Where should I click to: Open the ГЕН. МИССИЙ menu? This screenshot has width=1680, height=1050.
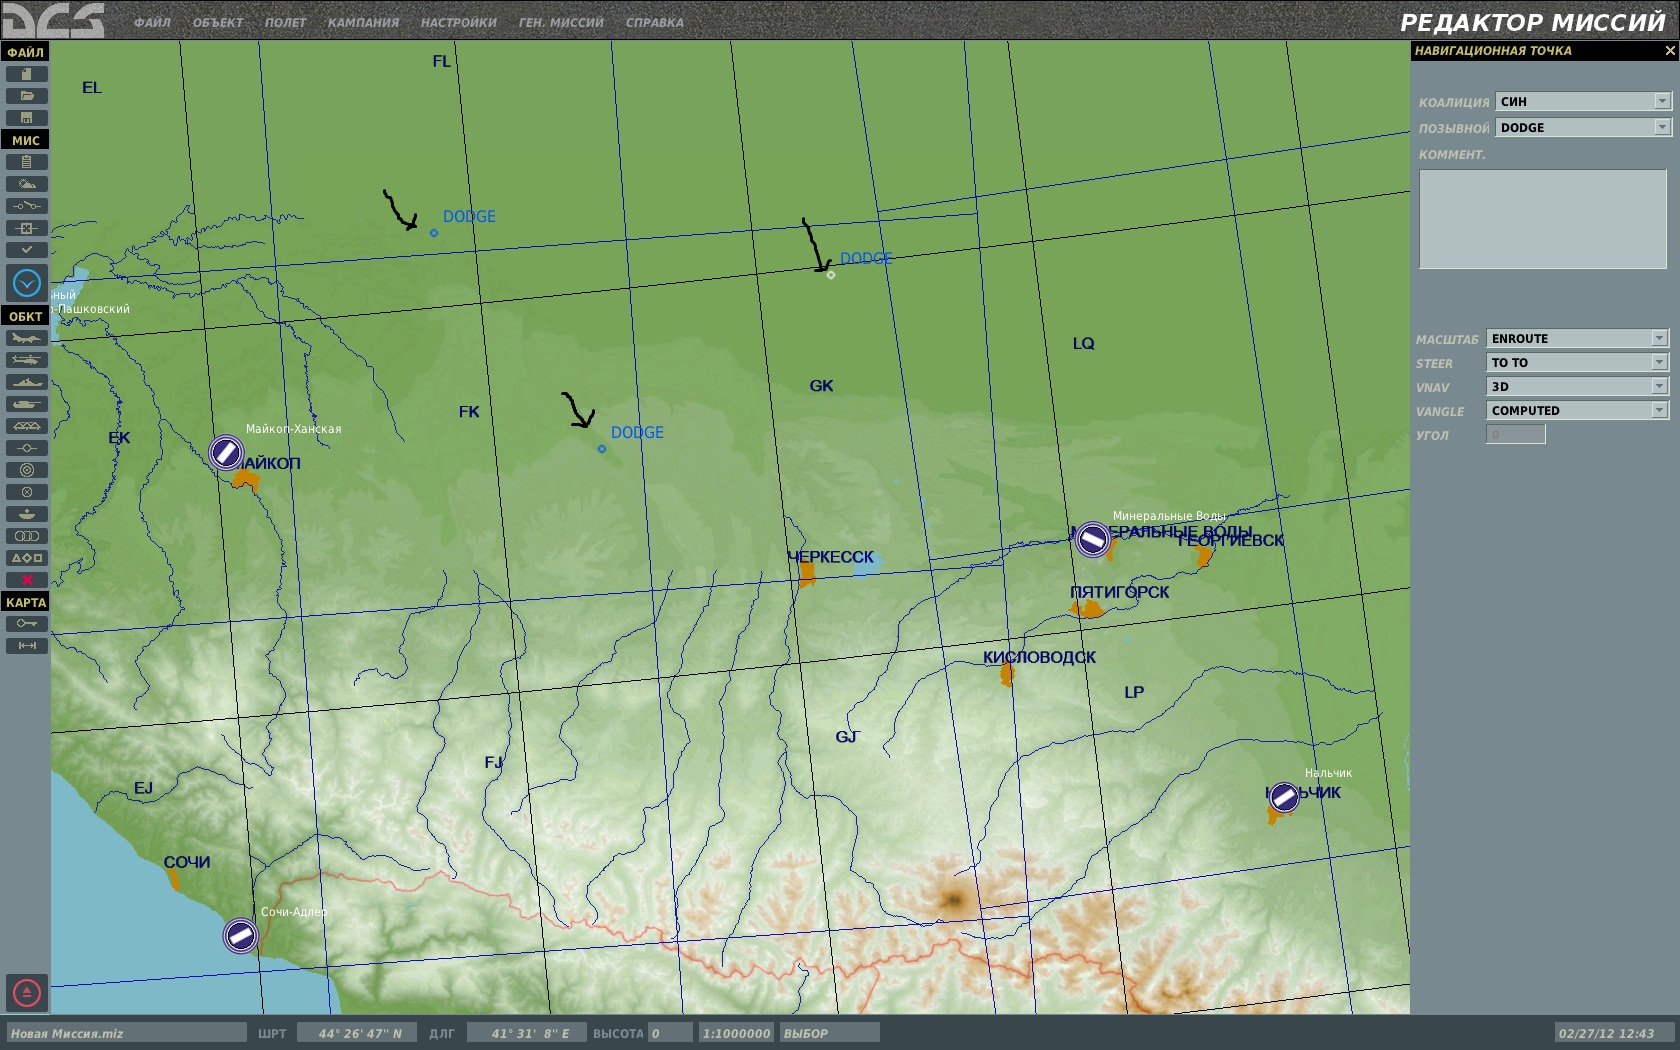[x=561, y=22]
